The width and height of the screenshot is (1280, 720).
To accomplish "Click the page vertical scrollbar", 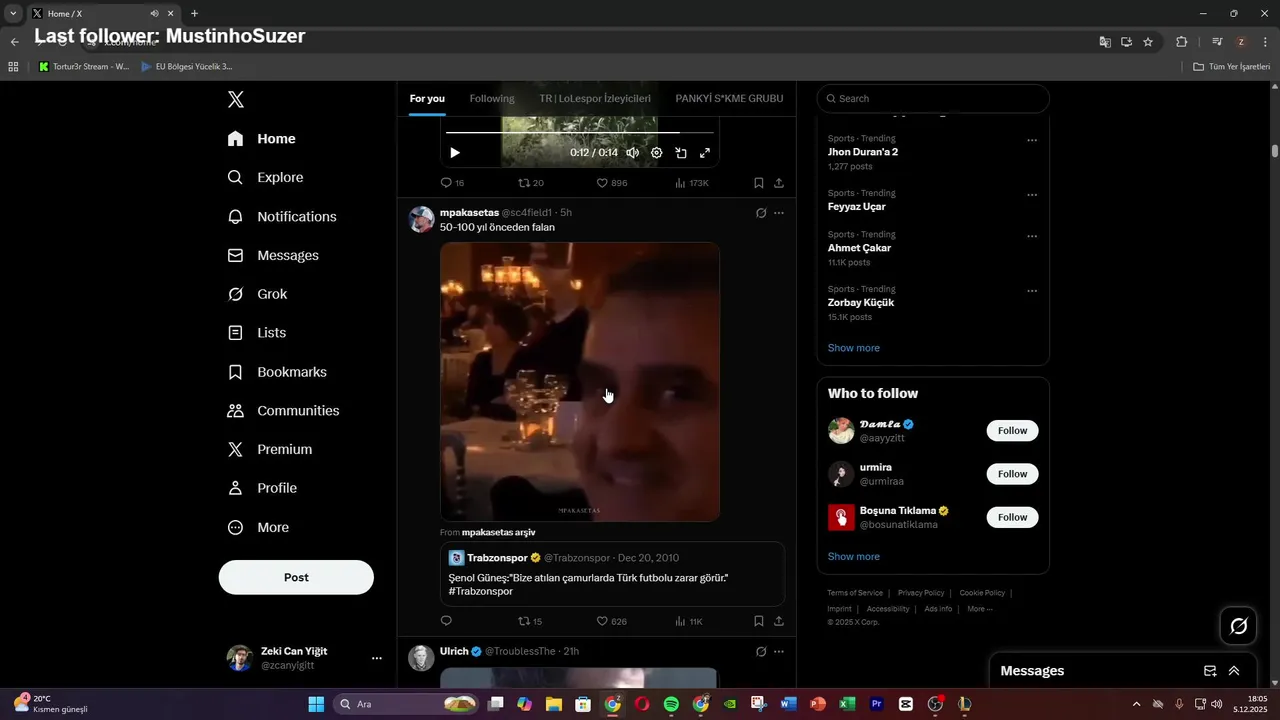I will [1275, 151].
